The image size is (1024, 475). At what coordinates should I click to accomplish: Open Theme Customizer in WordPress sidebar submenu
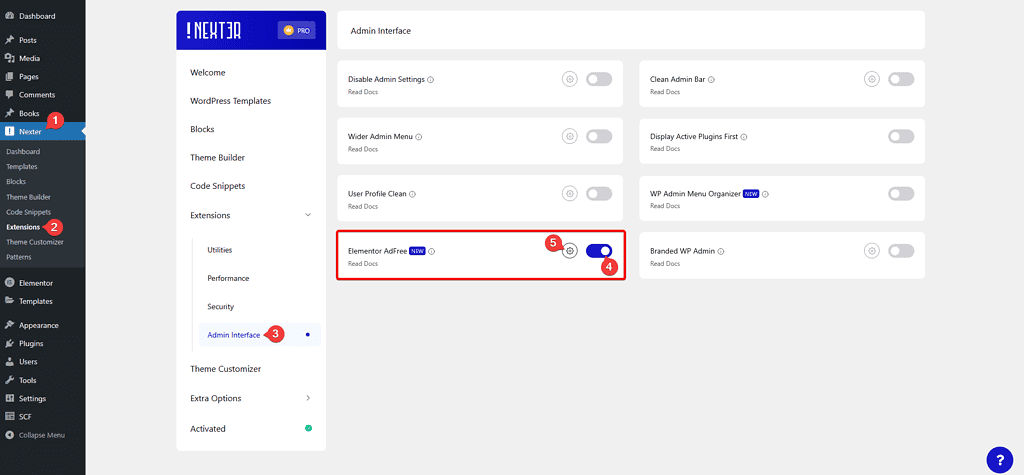pyautogui.click(x=35, y=242)
